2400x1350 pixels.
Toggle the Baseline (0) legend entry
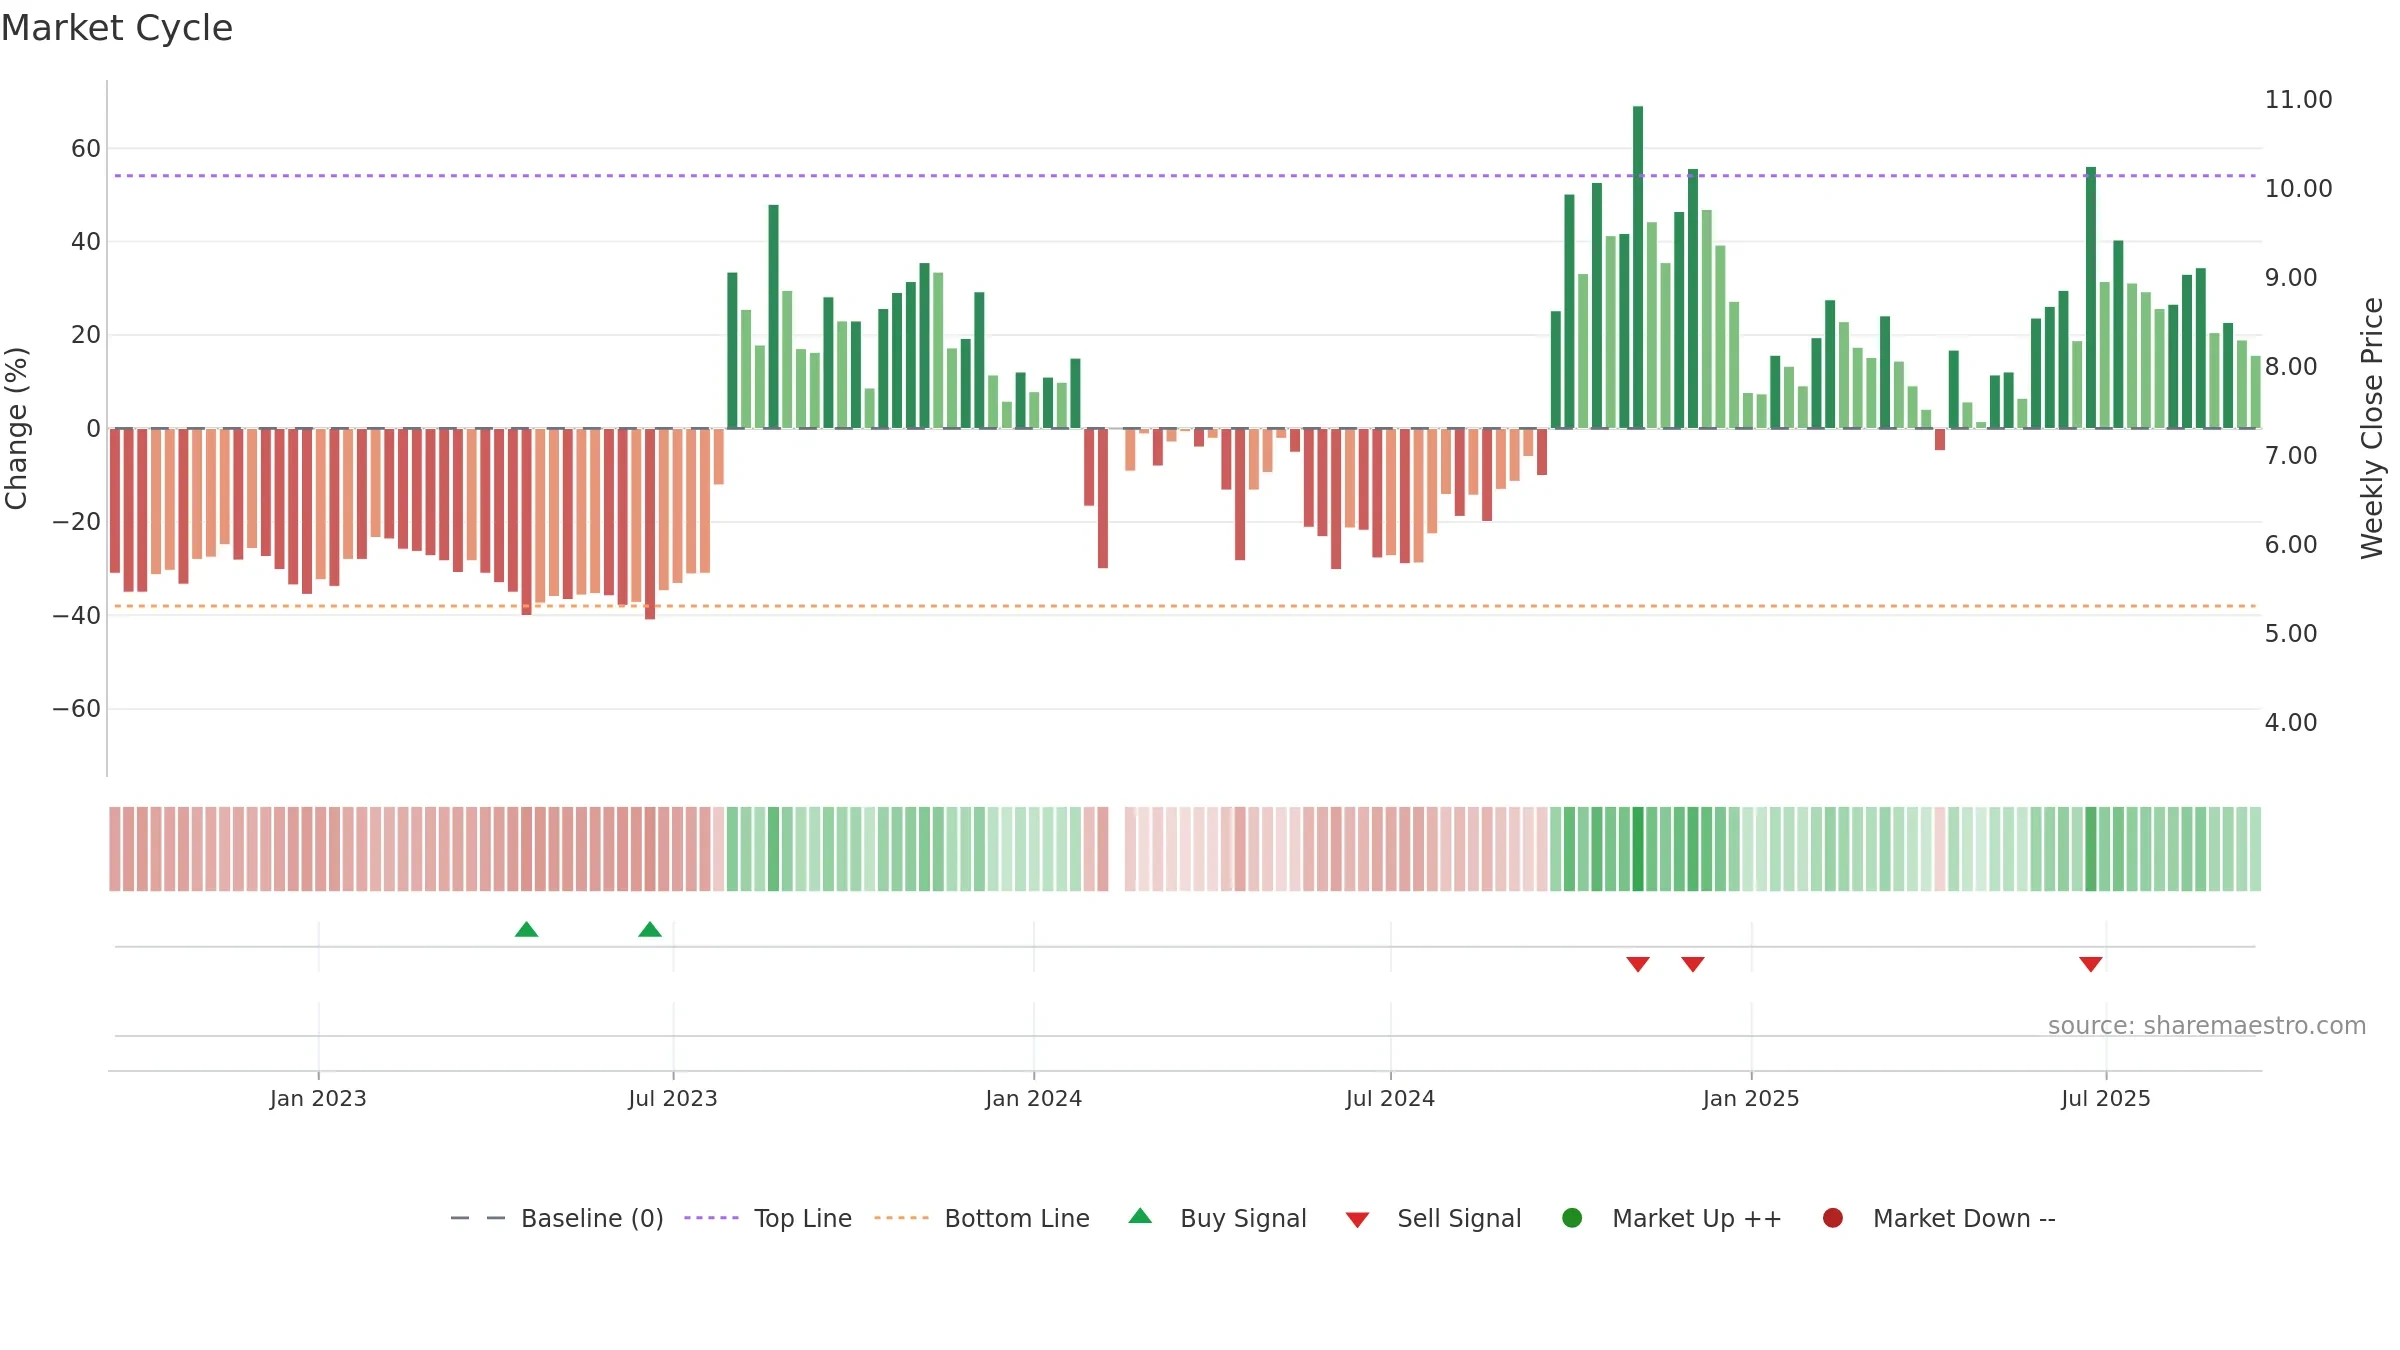[x=557, y=1218]
